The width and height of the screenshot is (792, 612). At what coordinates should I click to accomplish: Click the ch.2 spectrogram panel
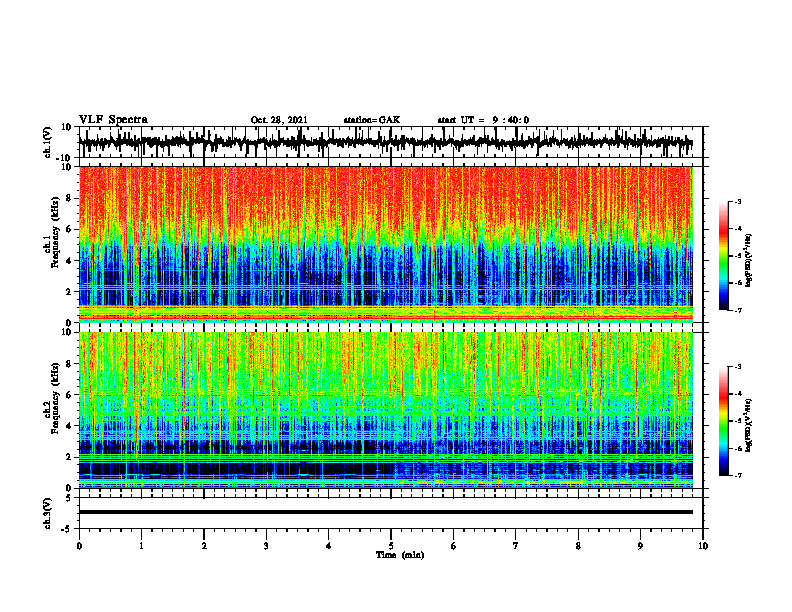(x=385, y=410)
